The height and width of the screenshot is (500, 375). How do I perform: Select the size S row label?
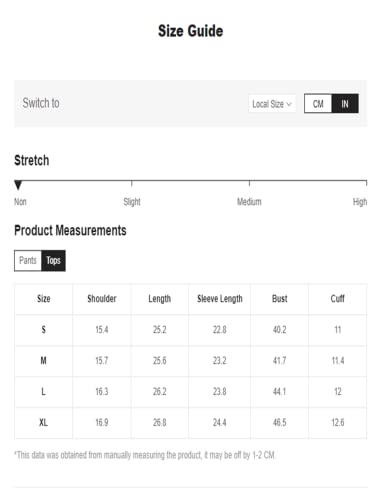[43, 330]
